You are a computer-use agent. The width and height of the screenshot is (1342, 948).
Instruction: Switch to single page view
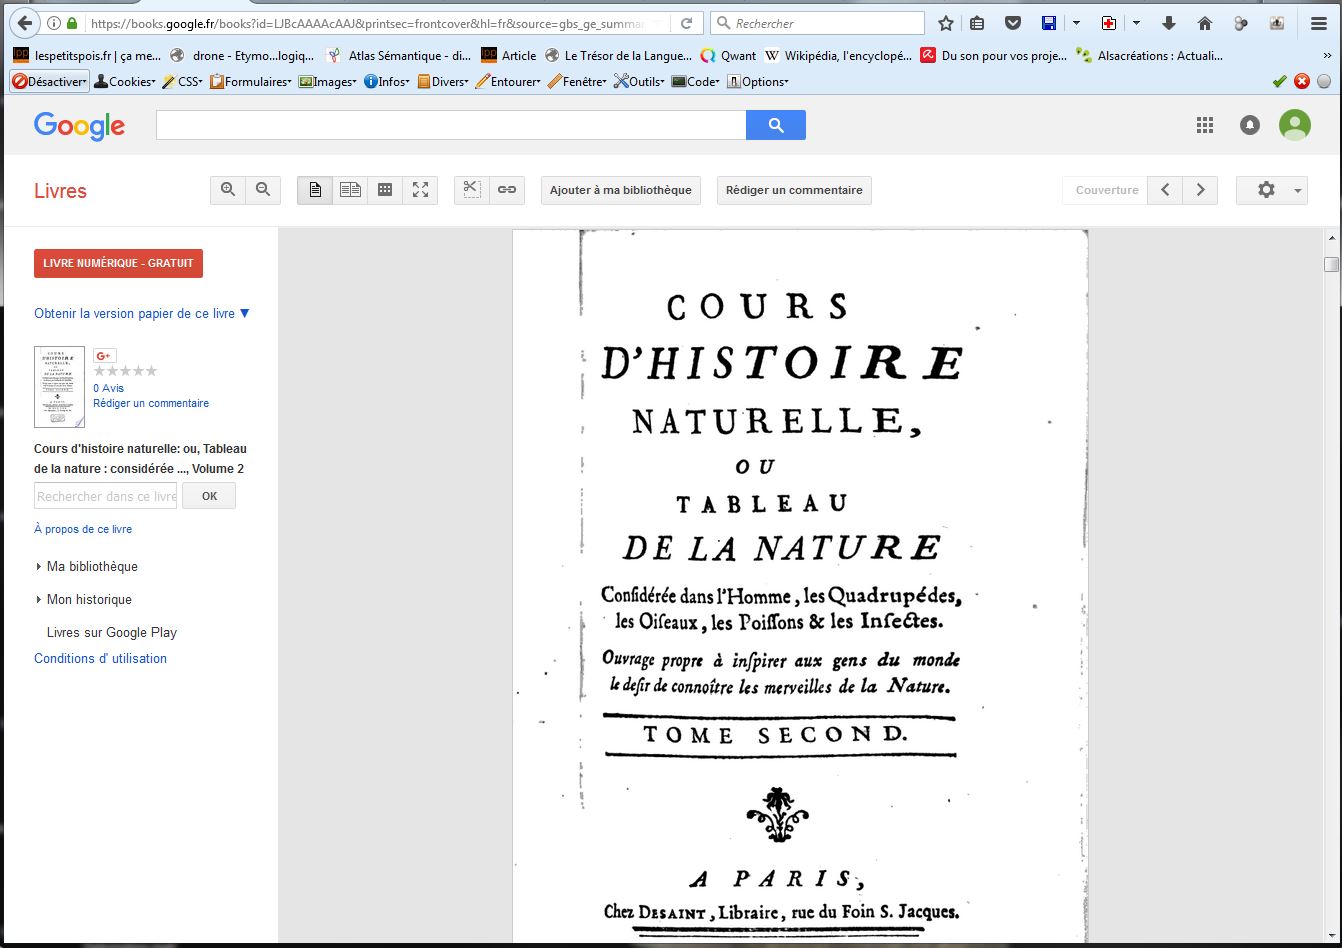pos(315,190)
